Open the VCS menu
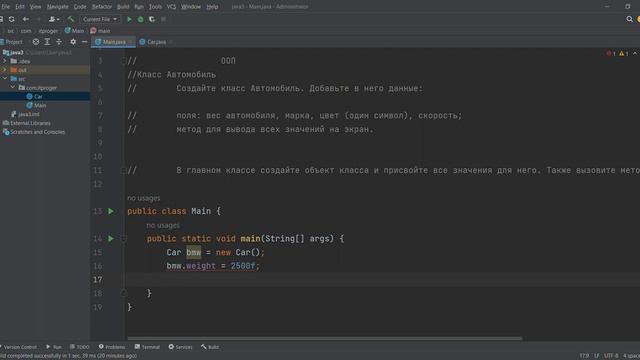This screenshot has width=640, height=360. click(171, 7)
